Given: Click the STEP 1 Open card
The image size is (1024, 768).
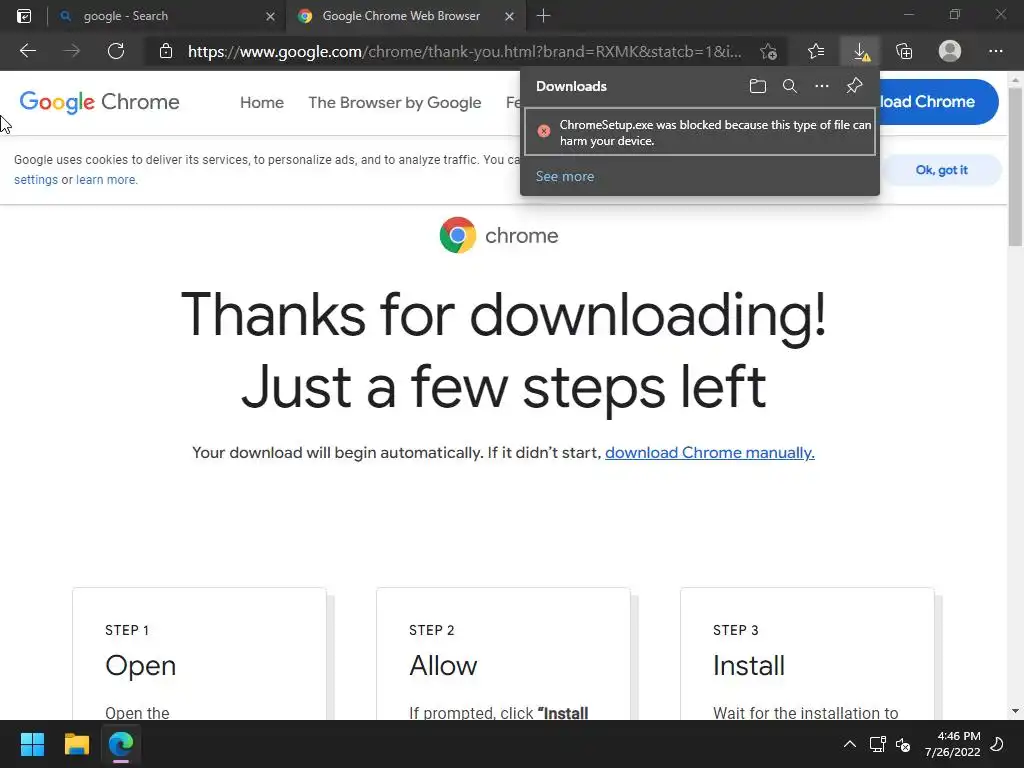Looking at the screenshot, I should 199,654.
